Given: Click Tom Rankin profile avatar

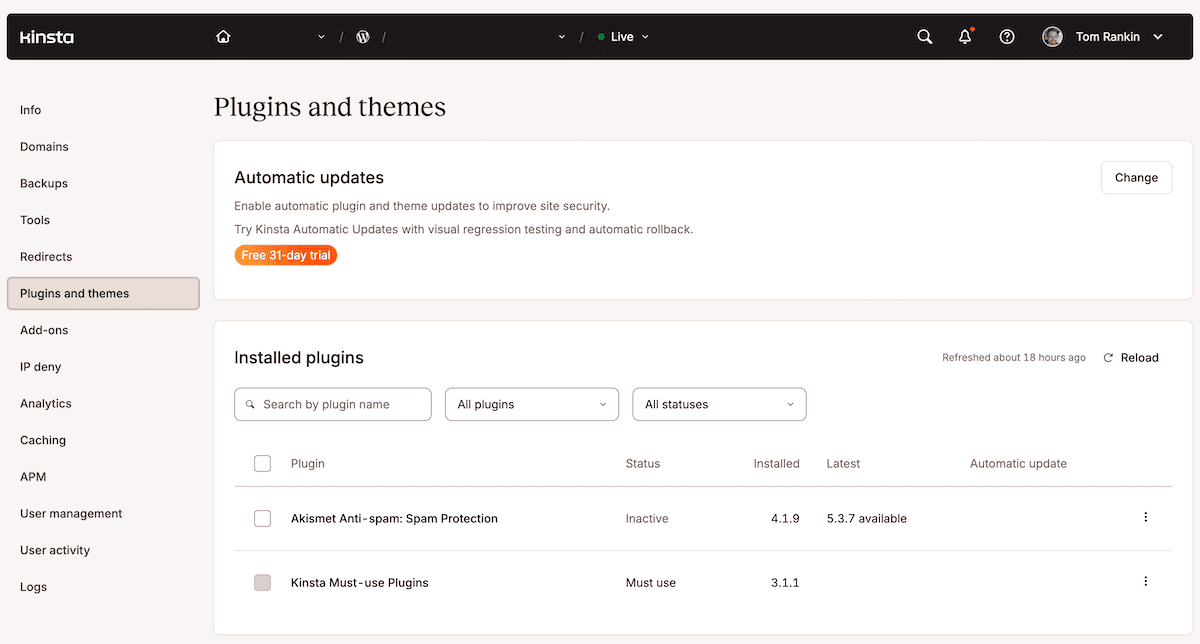Looking at the screenshot, I should pos(1052,37).
